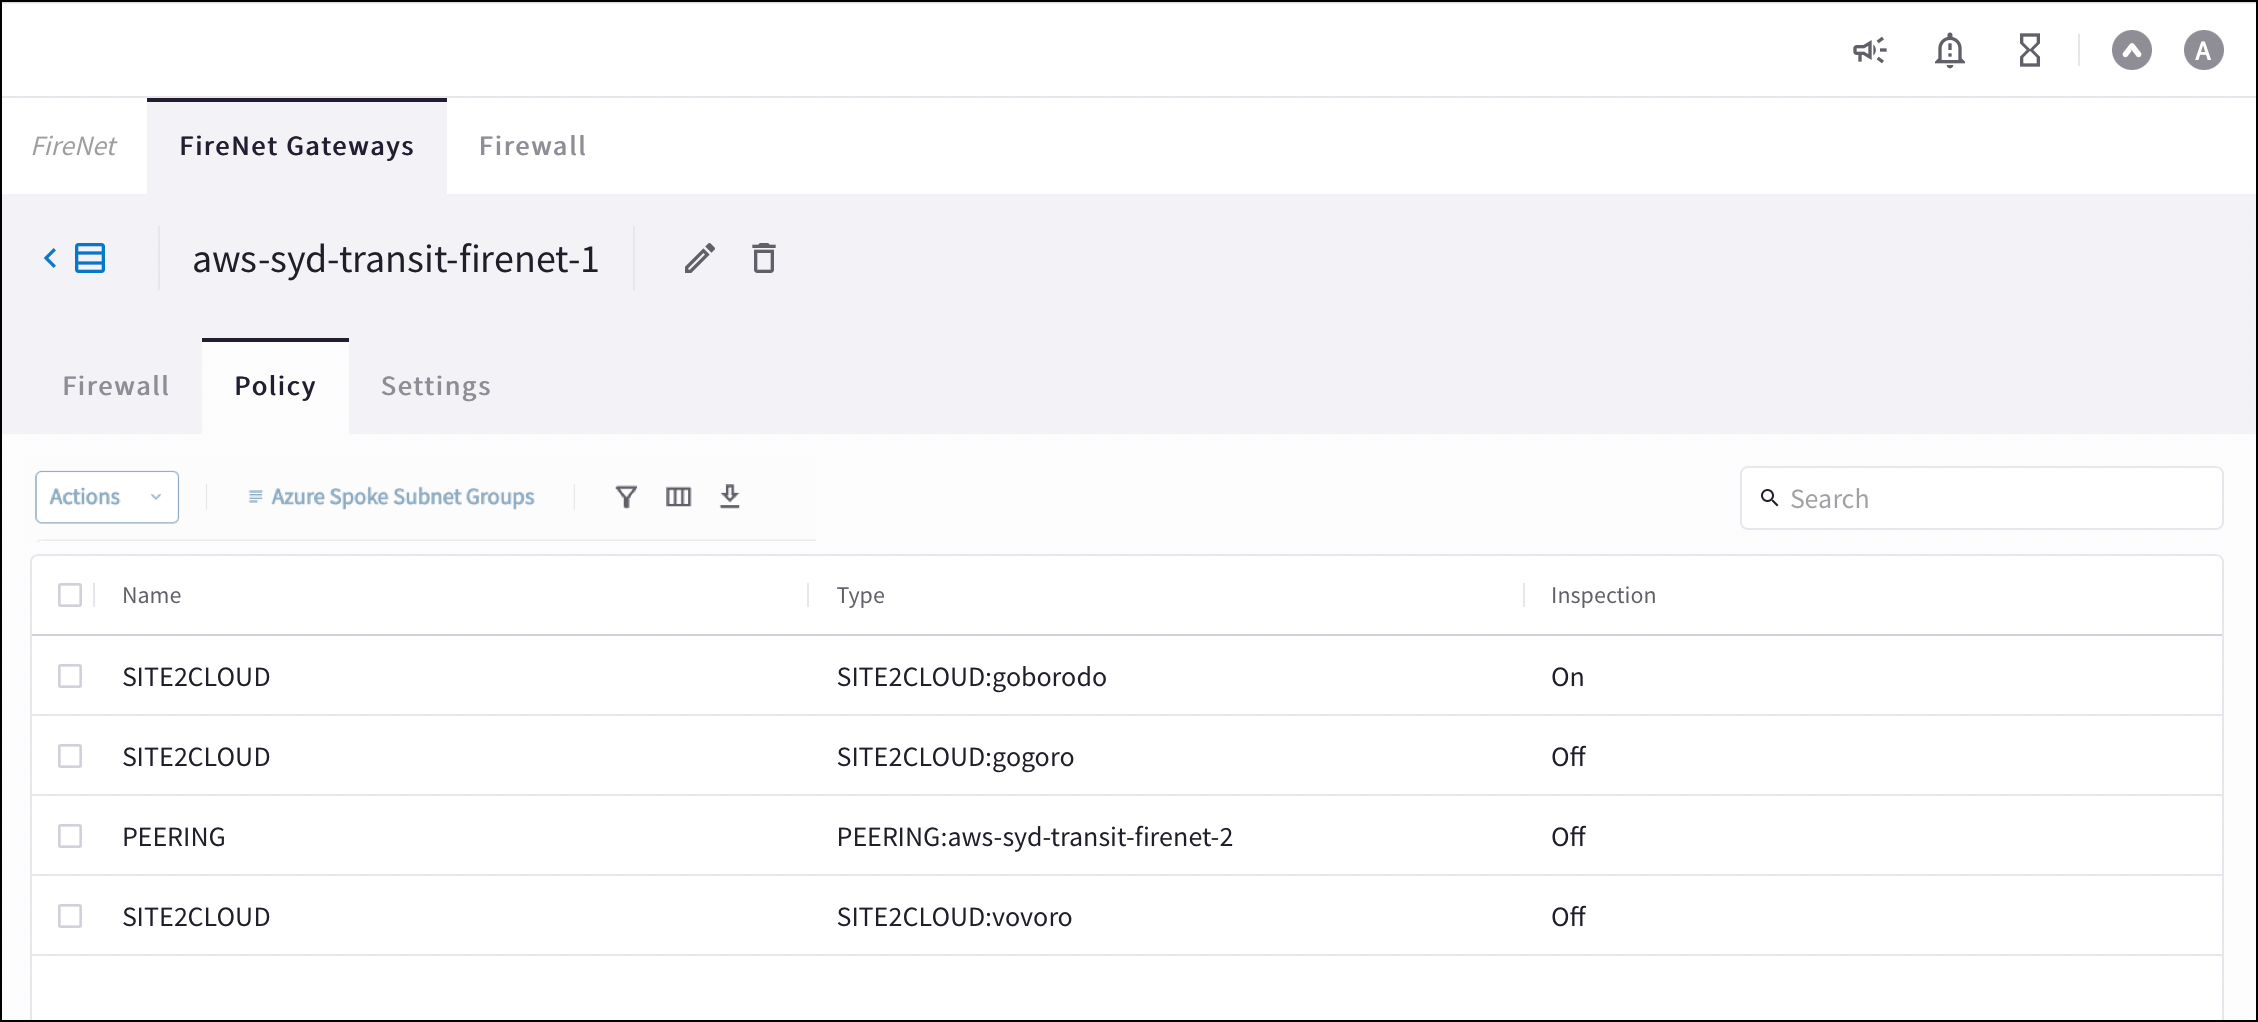Image resolution: width=2258 pixels, height=1022 pixels.
Task: Select the PEERING row checkbox
Action: (70, 836)
